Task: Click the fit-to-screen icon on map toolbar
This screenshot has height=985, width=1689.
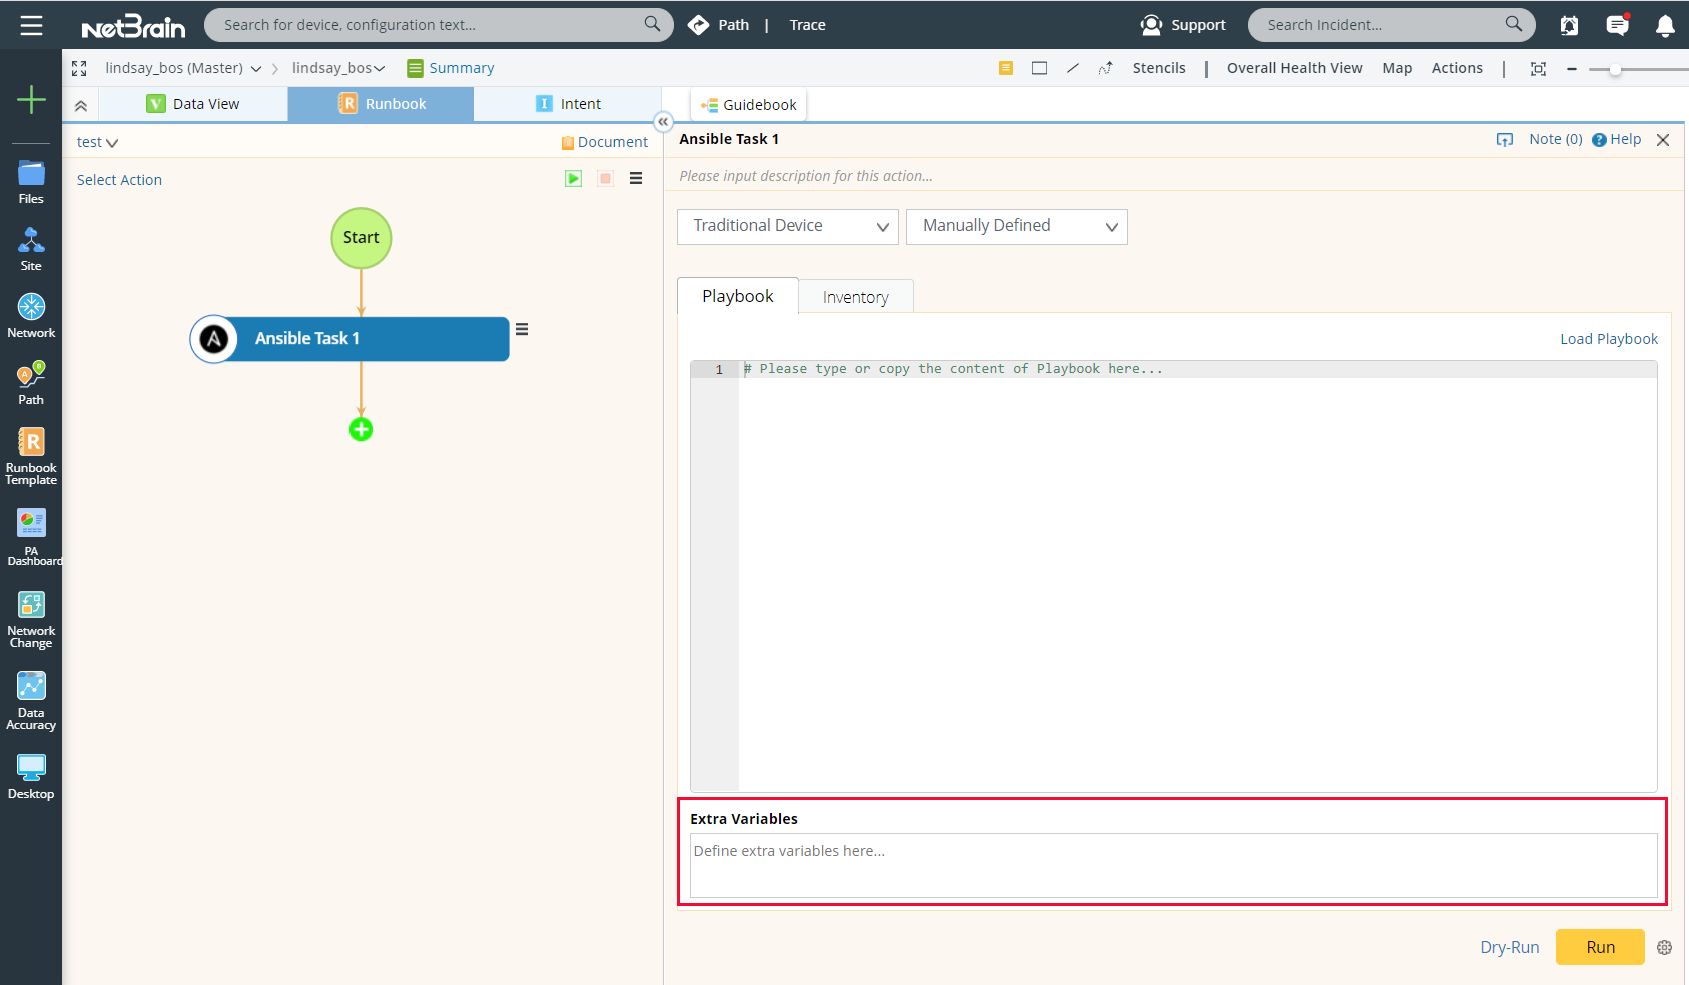Action: click(x=1539, y=68)
